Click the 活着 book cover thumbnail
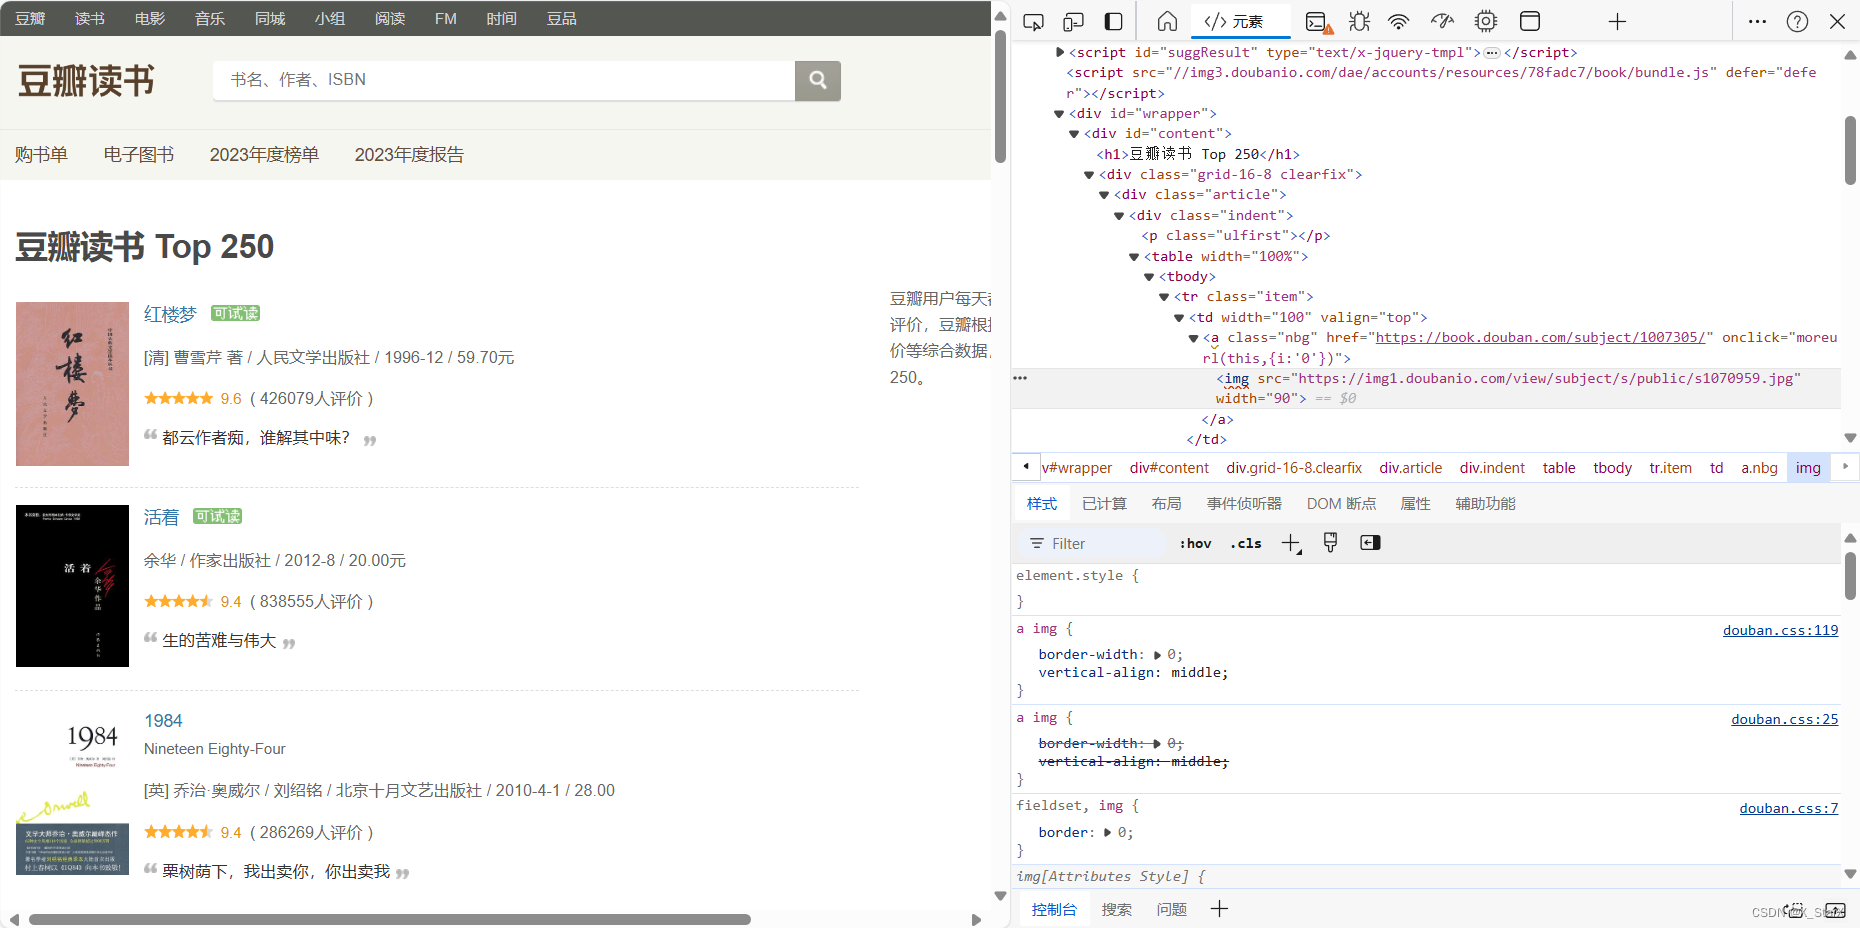 [72, 586]
